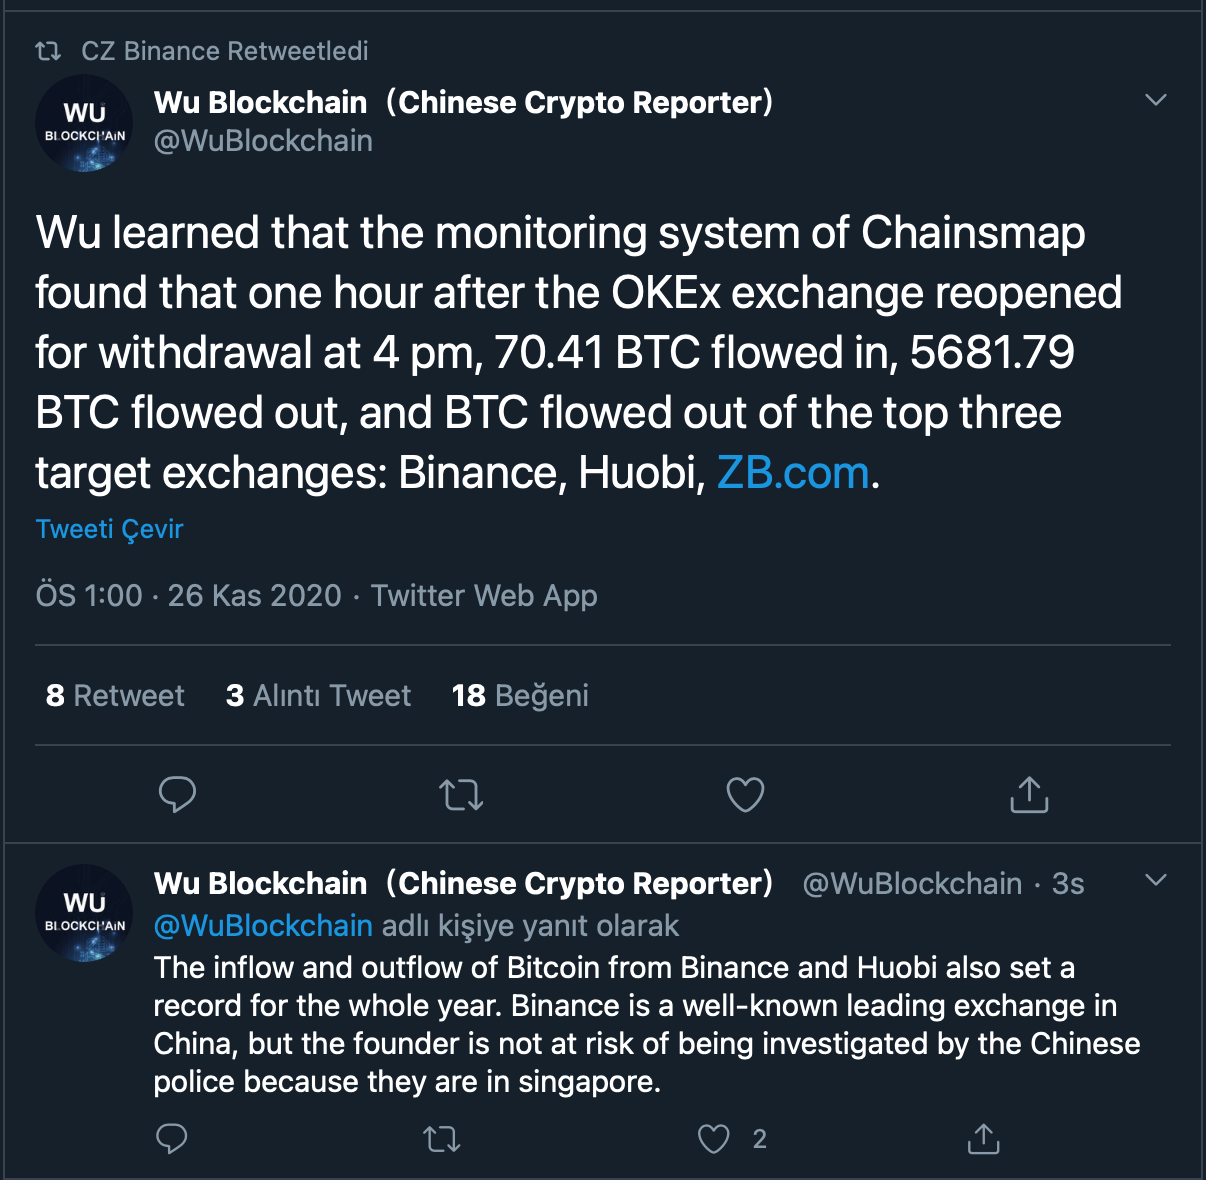View the 8 Retweet list

(115, 695)
